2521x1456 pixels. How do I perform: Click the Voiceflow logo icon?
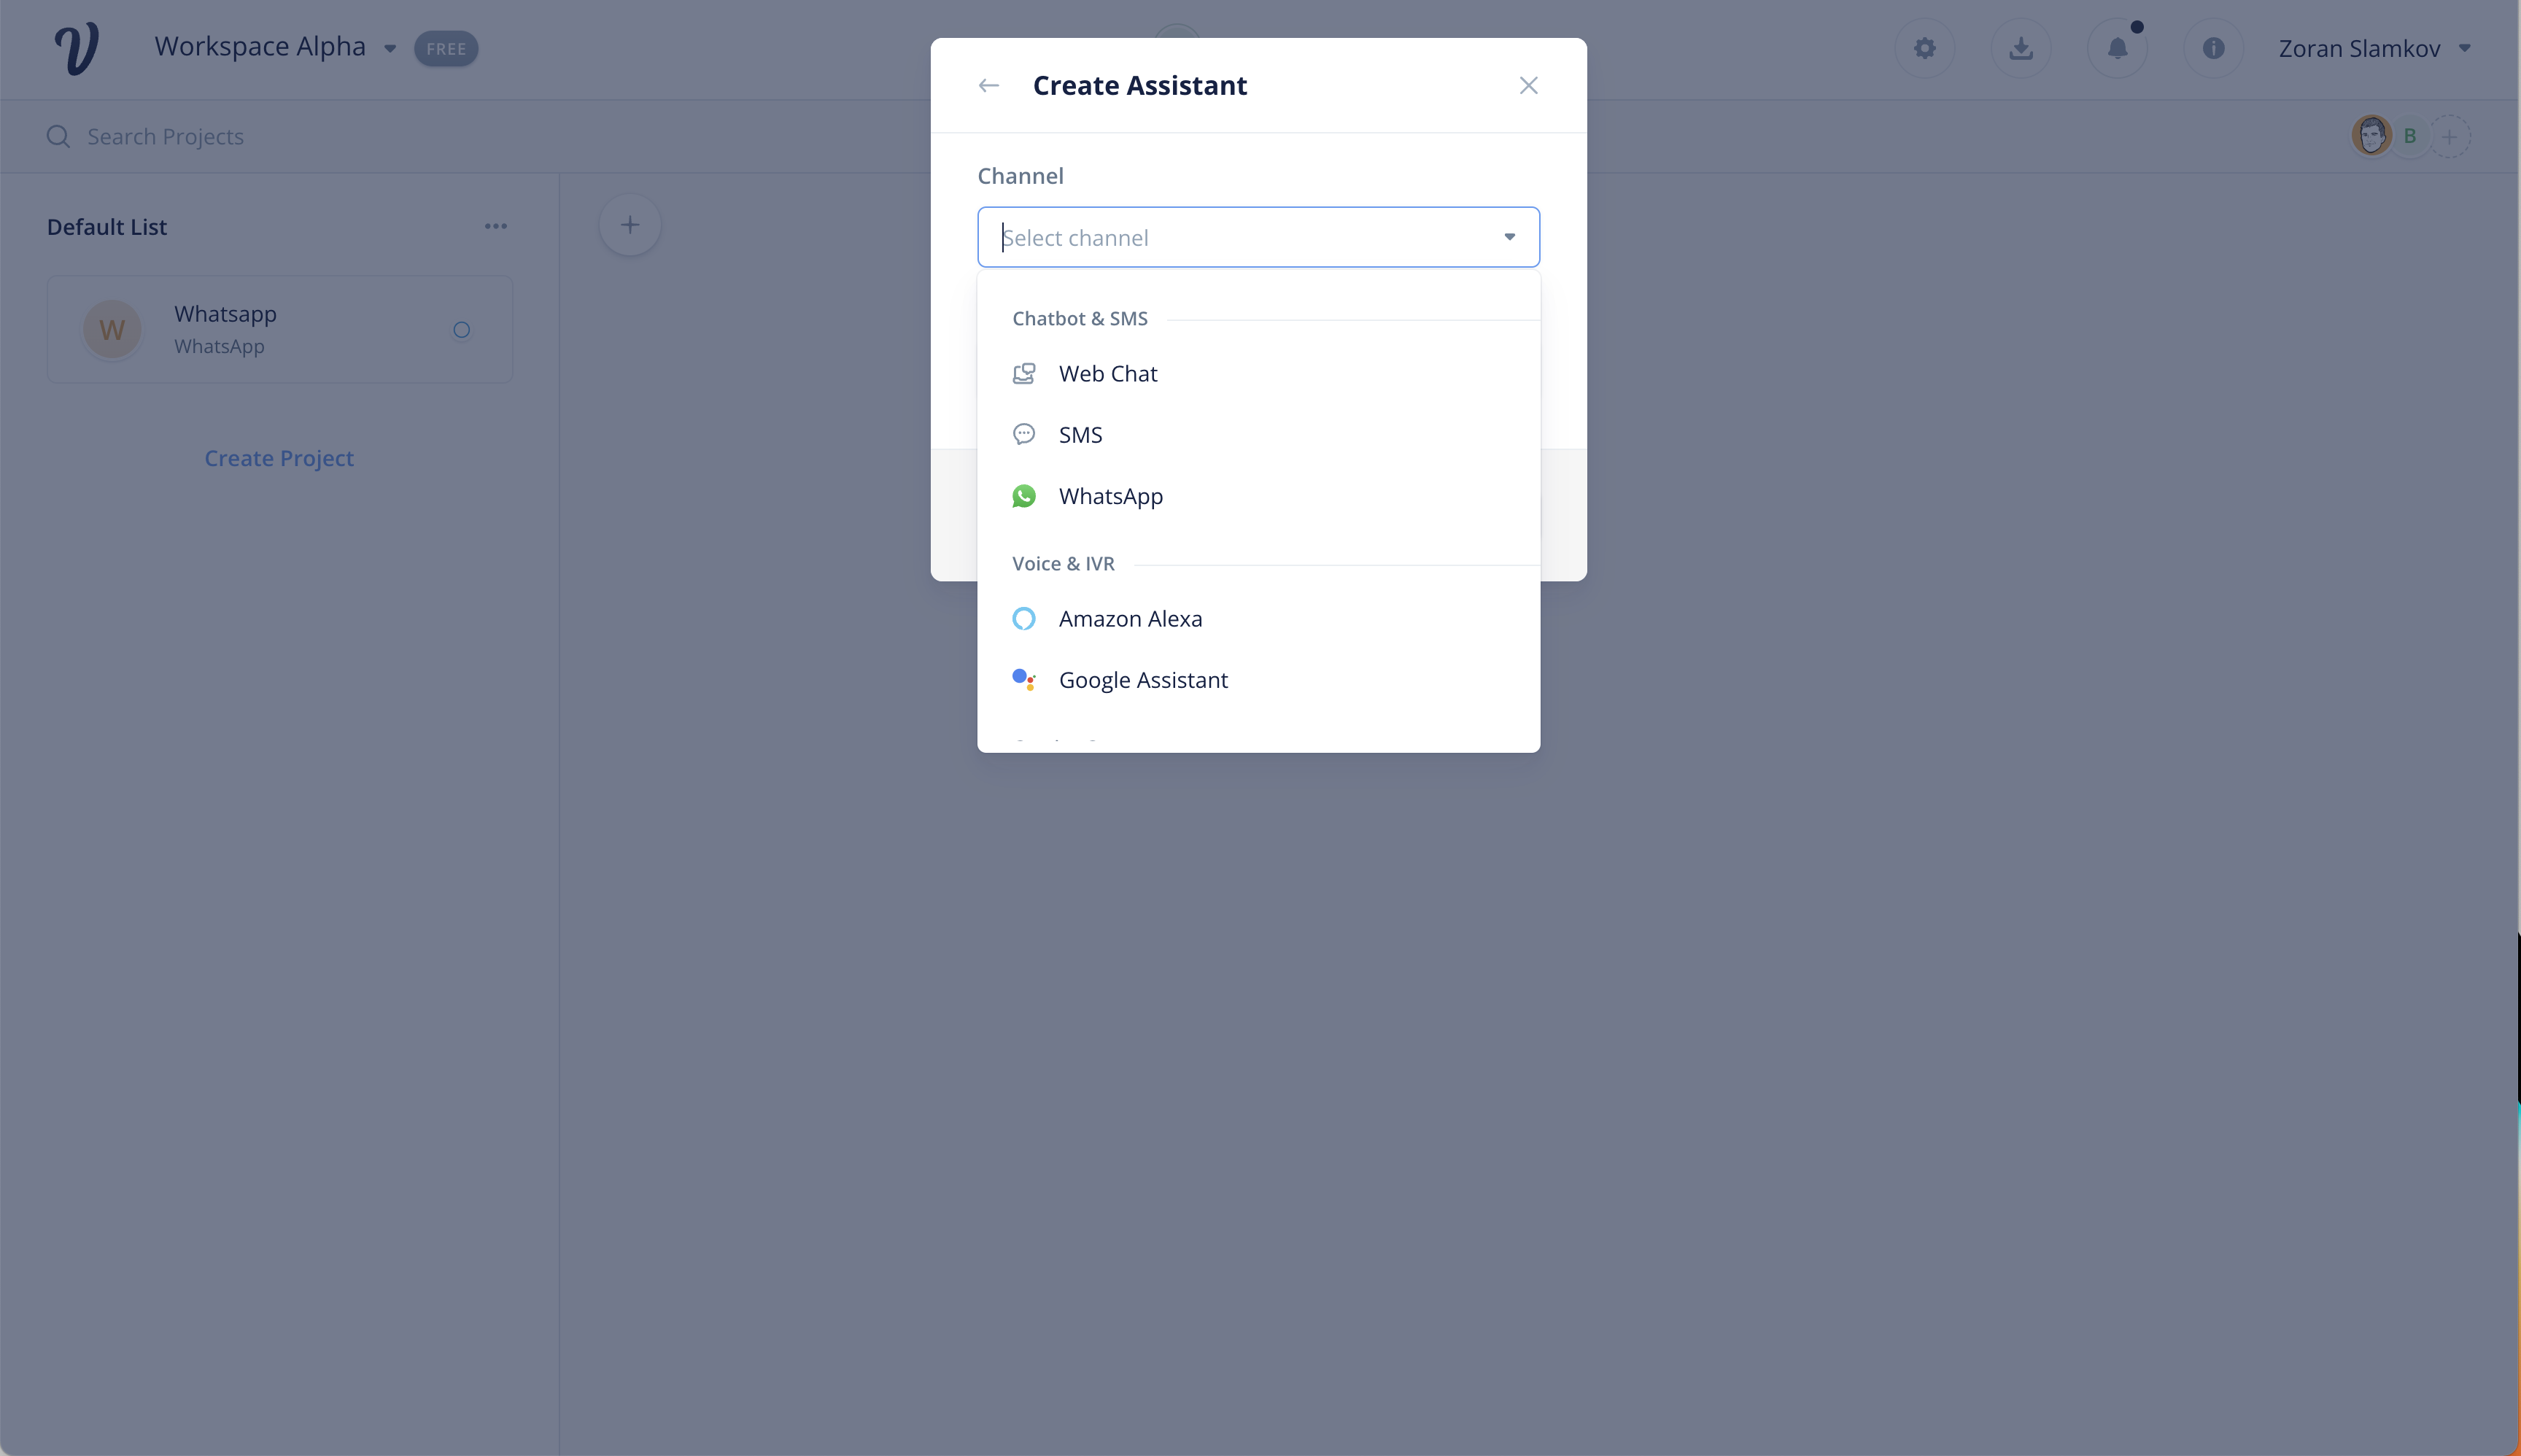coord(77,48)
